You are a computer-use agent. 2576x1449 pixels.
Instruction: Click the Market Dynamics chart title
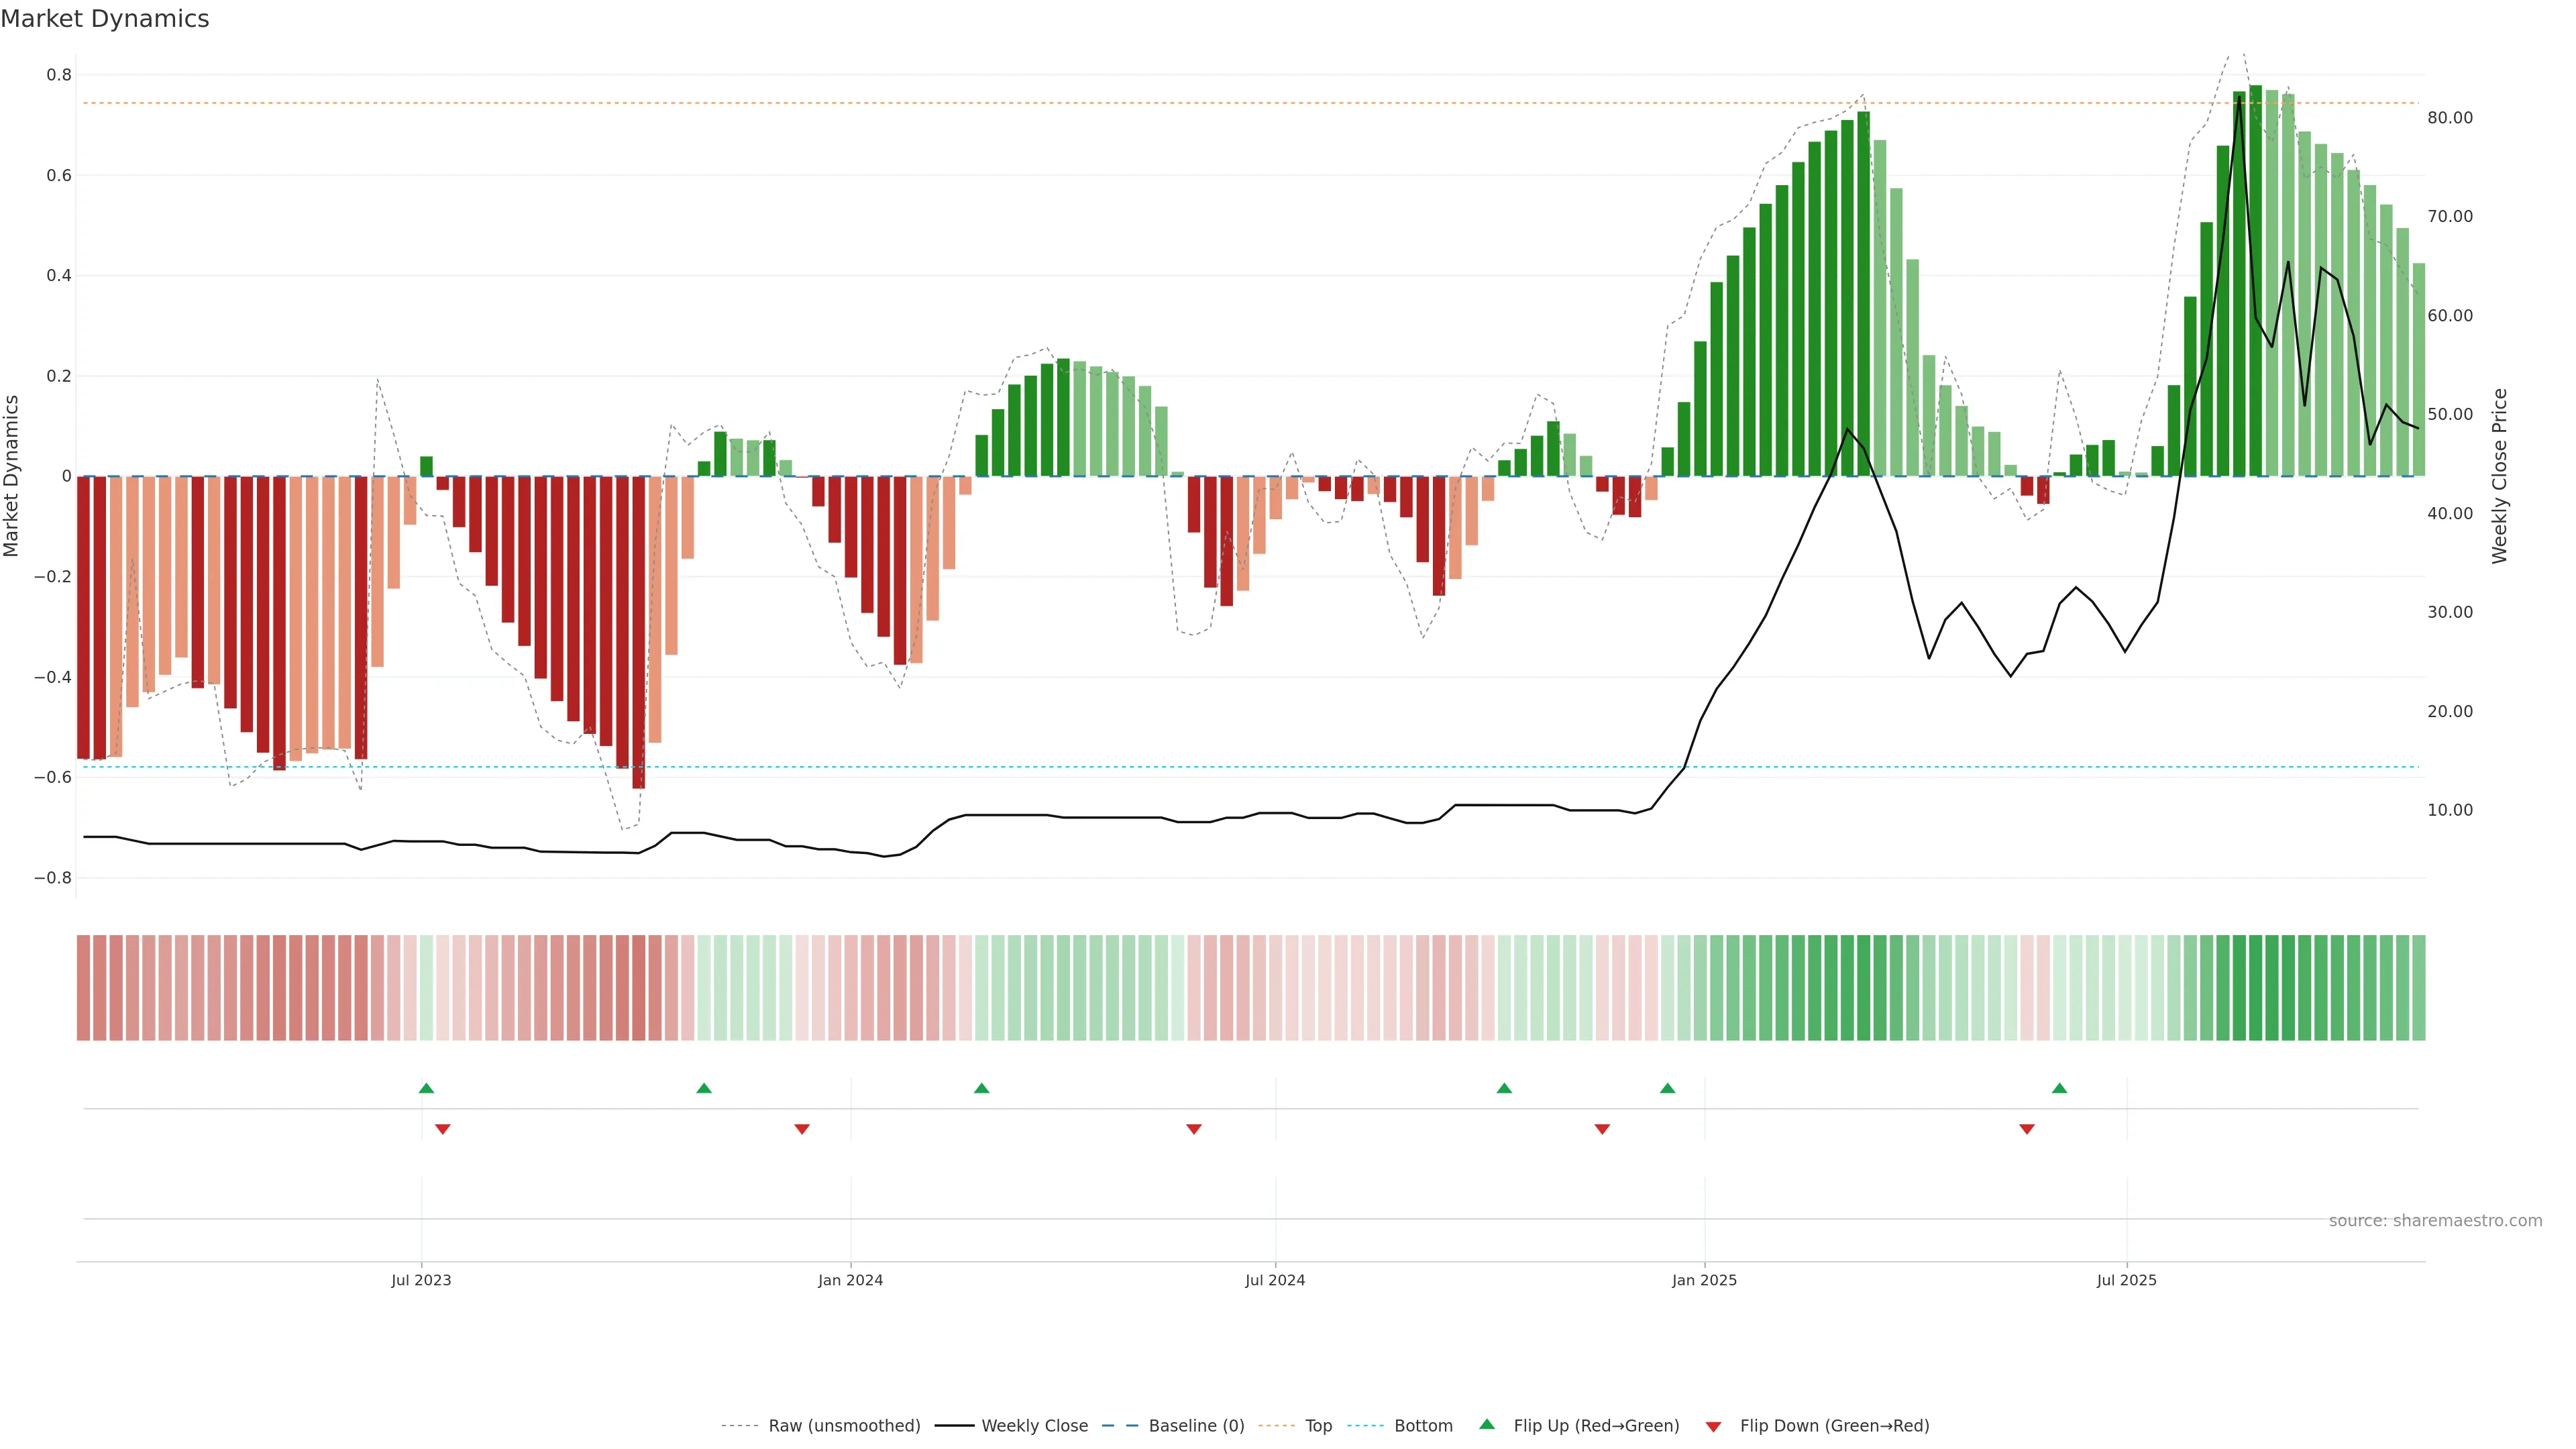(105, 19)
